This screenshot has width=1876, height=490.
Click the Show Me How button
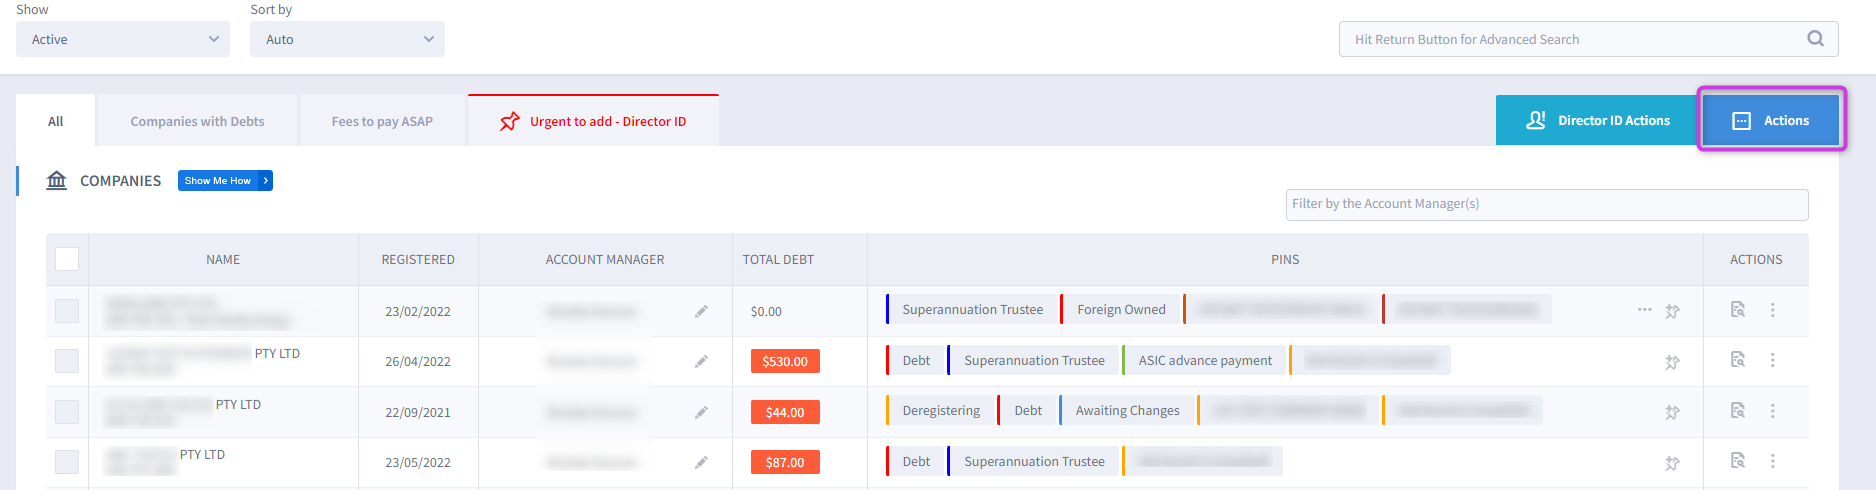coord(225,181)
